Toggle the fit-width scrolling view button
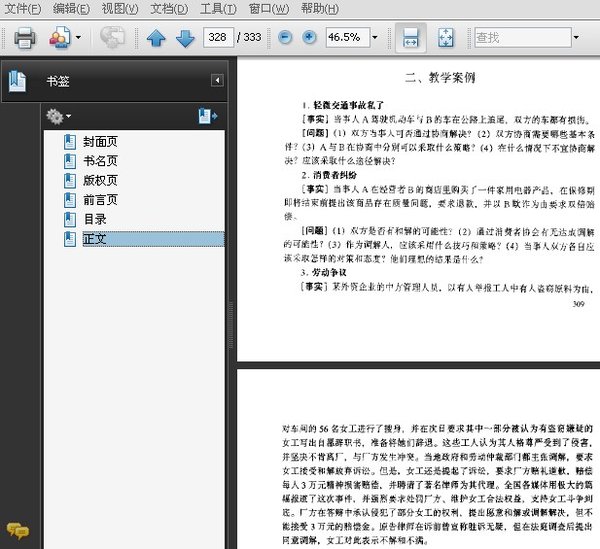Screen dimensions: 600x549 click(x=409, y=38)
